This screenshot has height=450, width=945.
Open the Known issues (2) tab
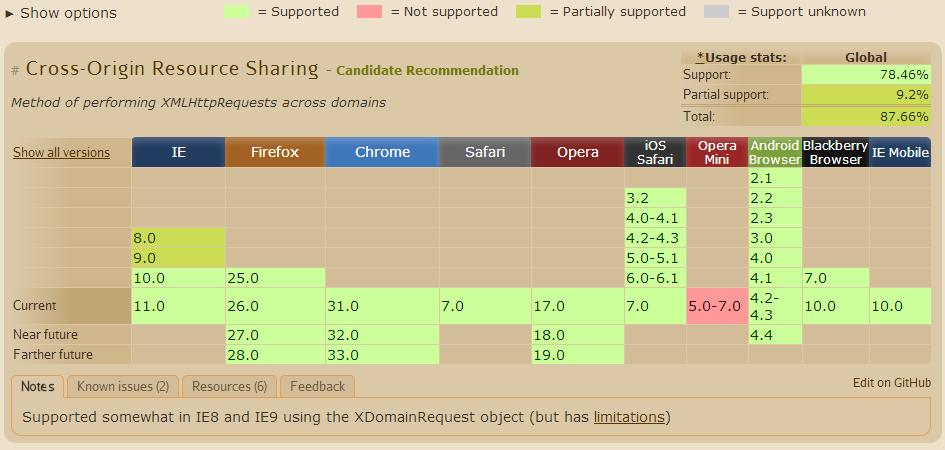click(122, 387)
